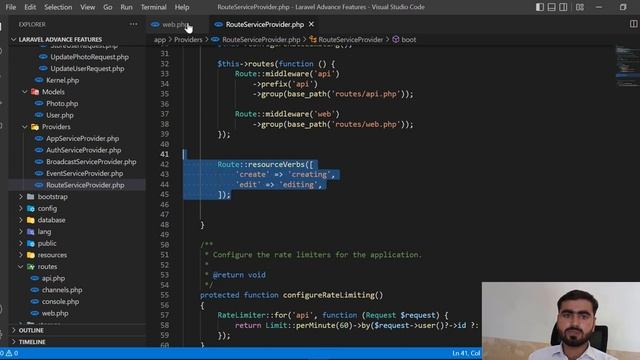The width and height of the screenshot is (640, 360).
Task: Toggle bottom panel layout icon
Action: coord(551,7)
